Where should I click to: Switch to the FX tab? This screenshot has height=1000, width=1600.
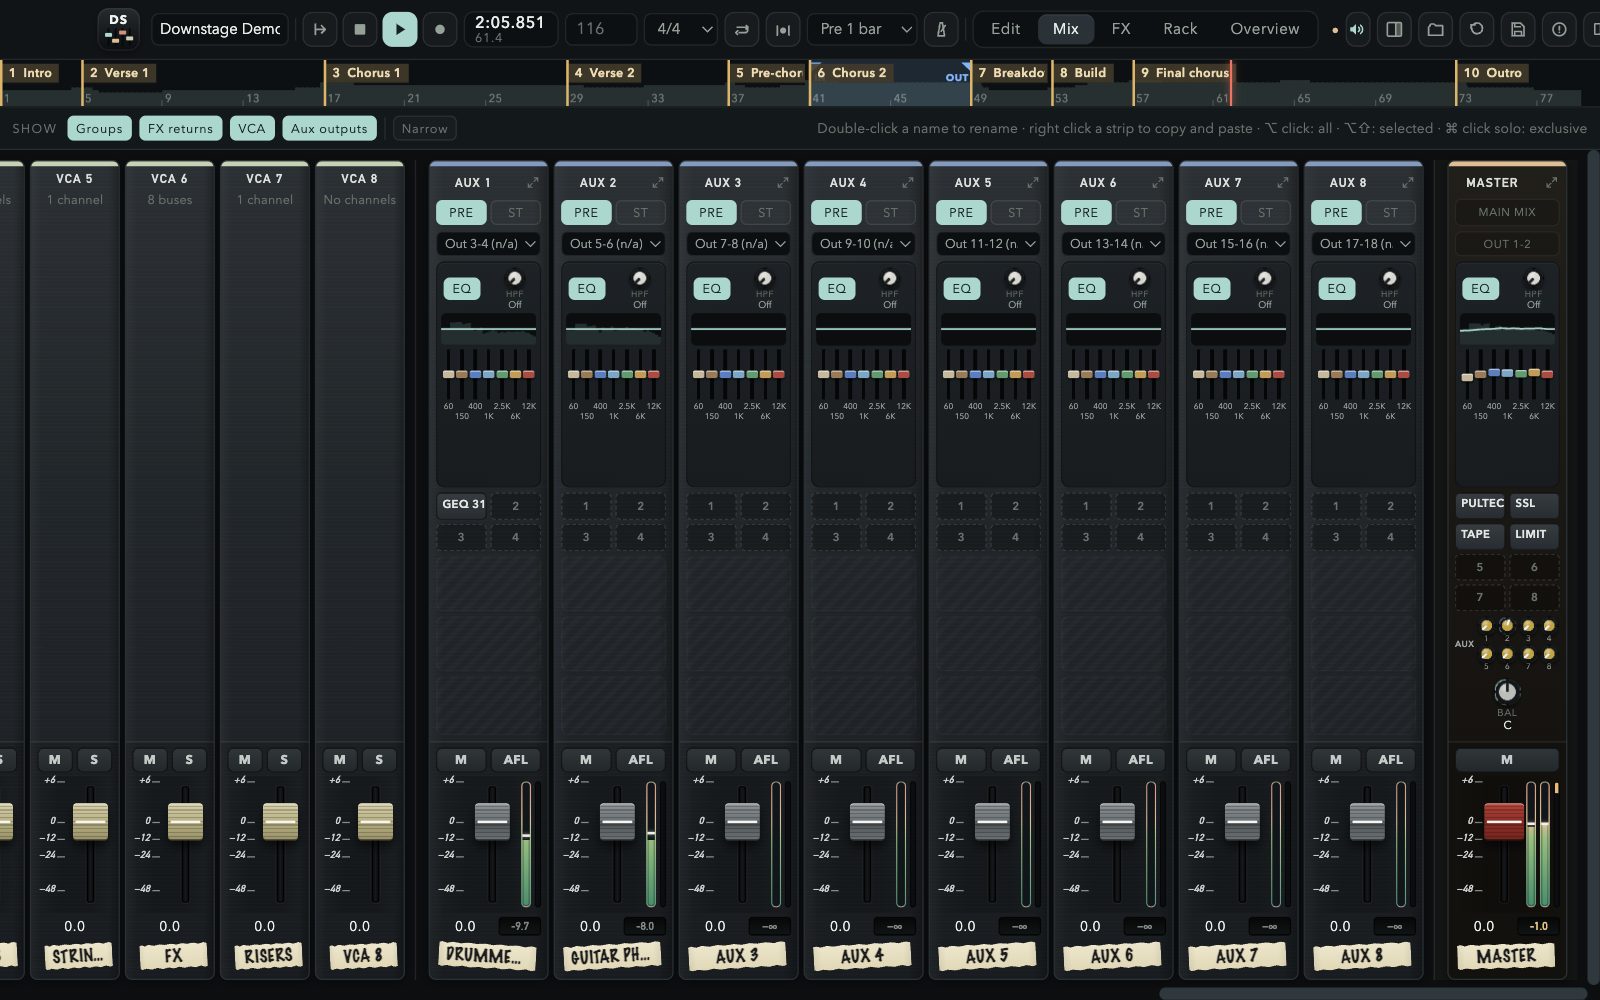1121,29
